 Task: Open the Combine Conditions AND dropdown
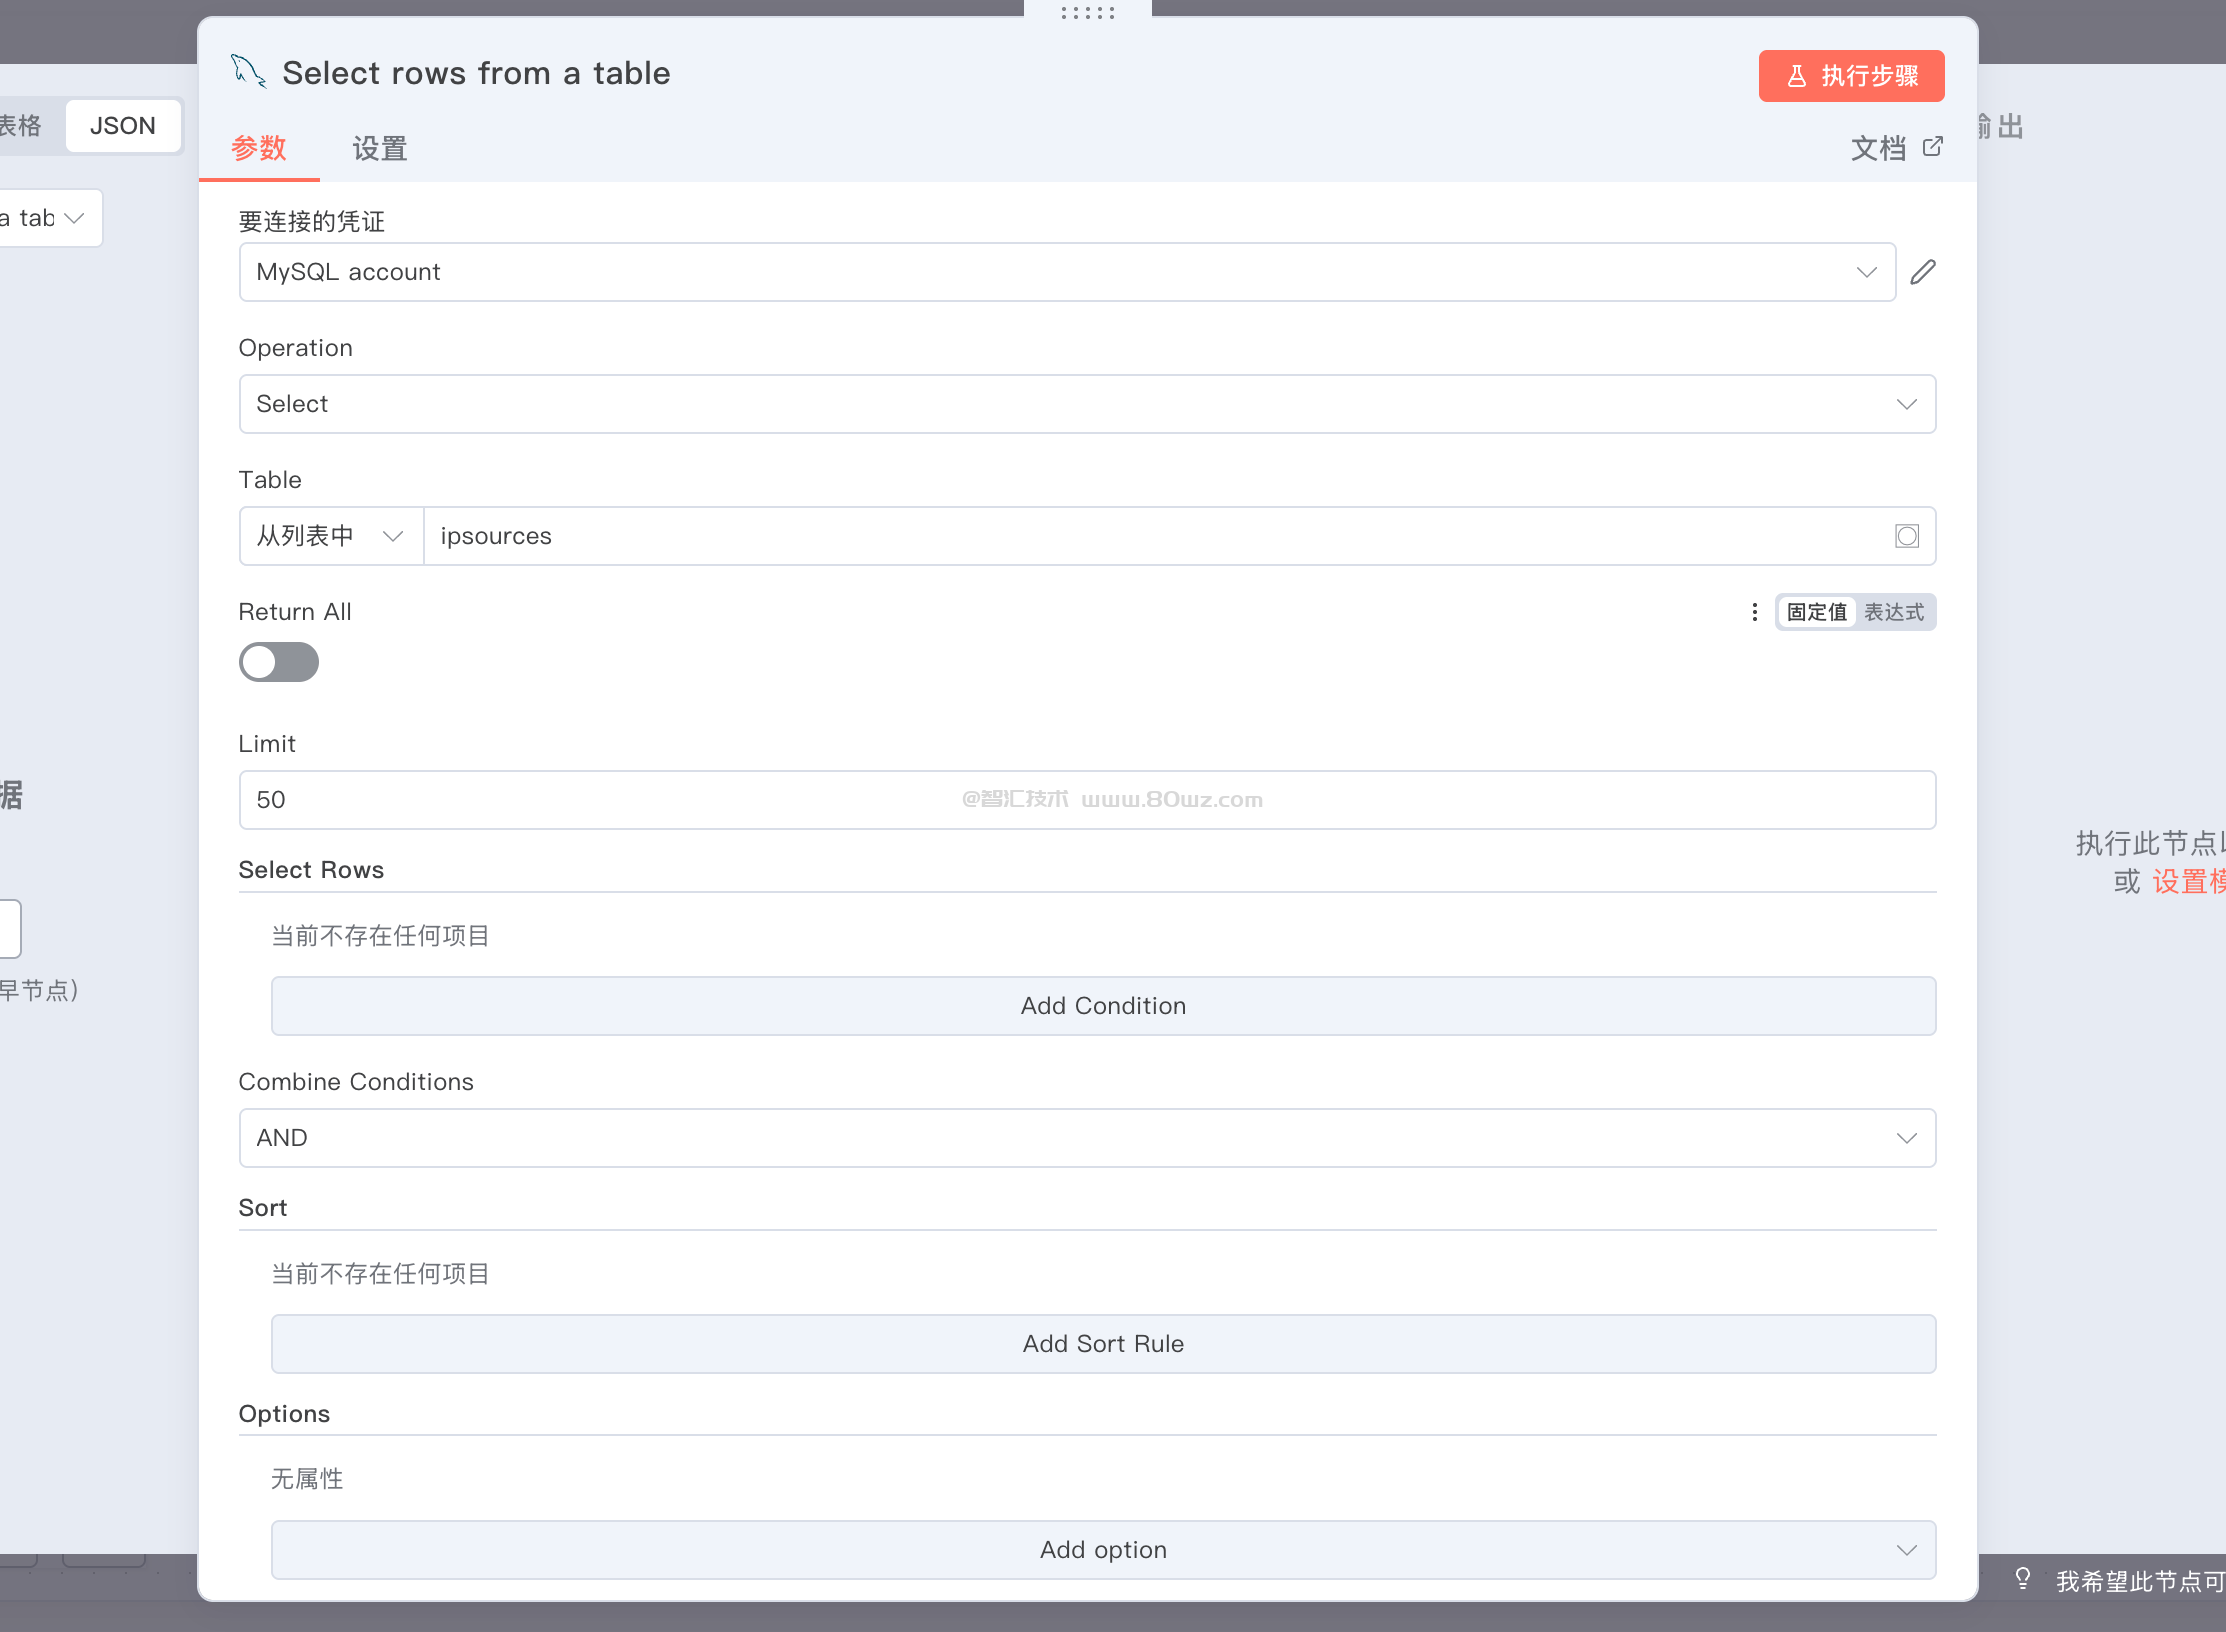click(1087, 1138)
